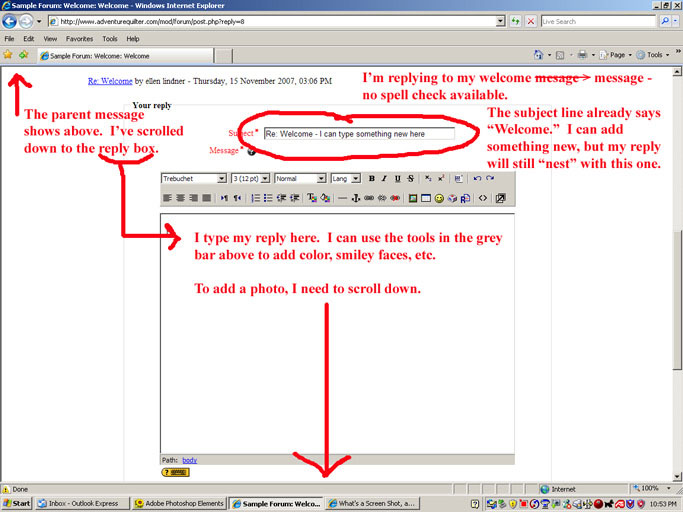The width and height of the screenshot is (683, 512).
Task: Click the Subject text field
Action: point(359,134)
